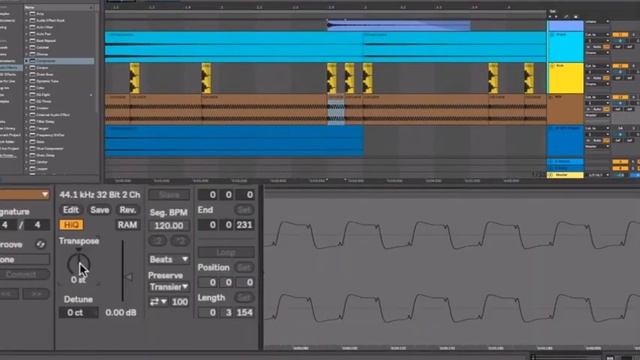Click the Limiter device folder icon
The height and width of the screenshot is (360, 640).
[x=32, y=162]
